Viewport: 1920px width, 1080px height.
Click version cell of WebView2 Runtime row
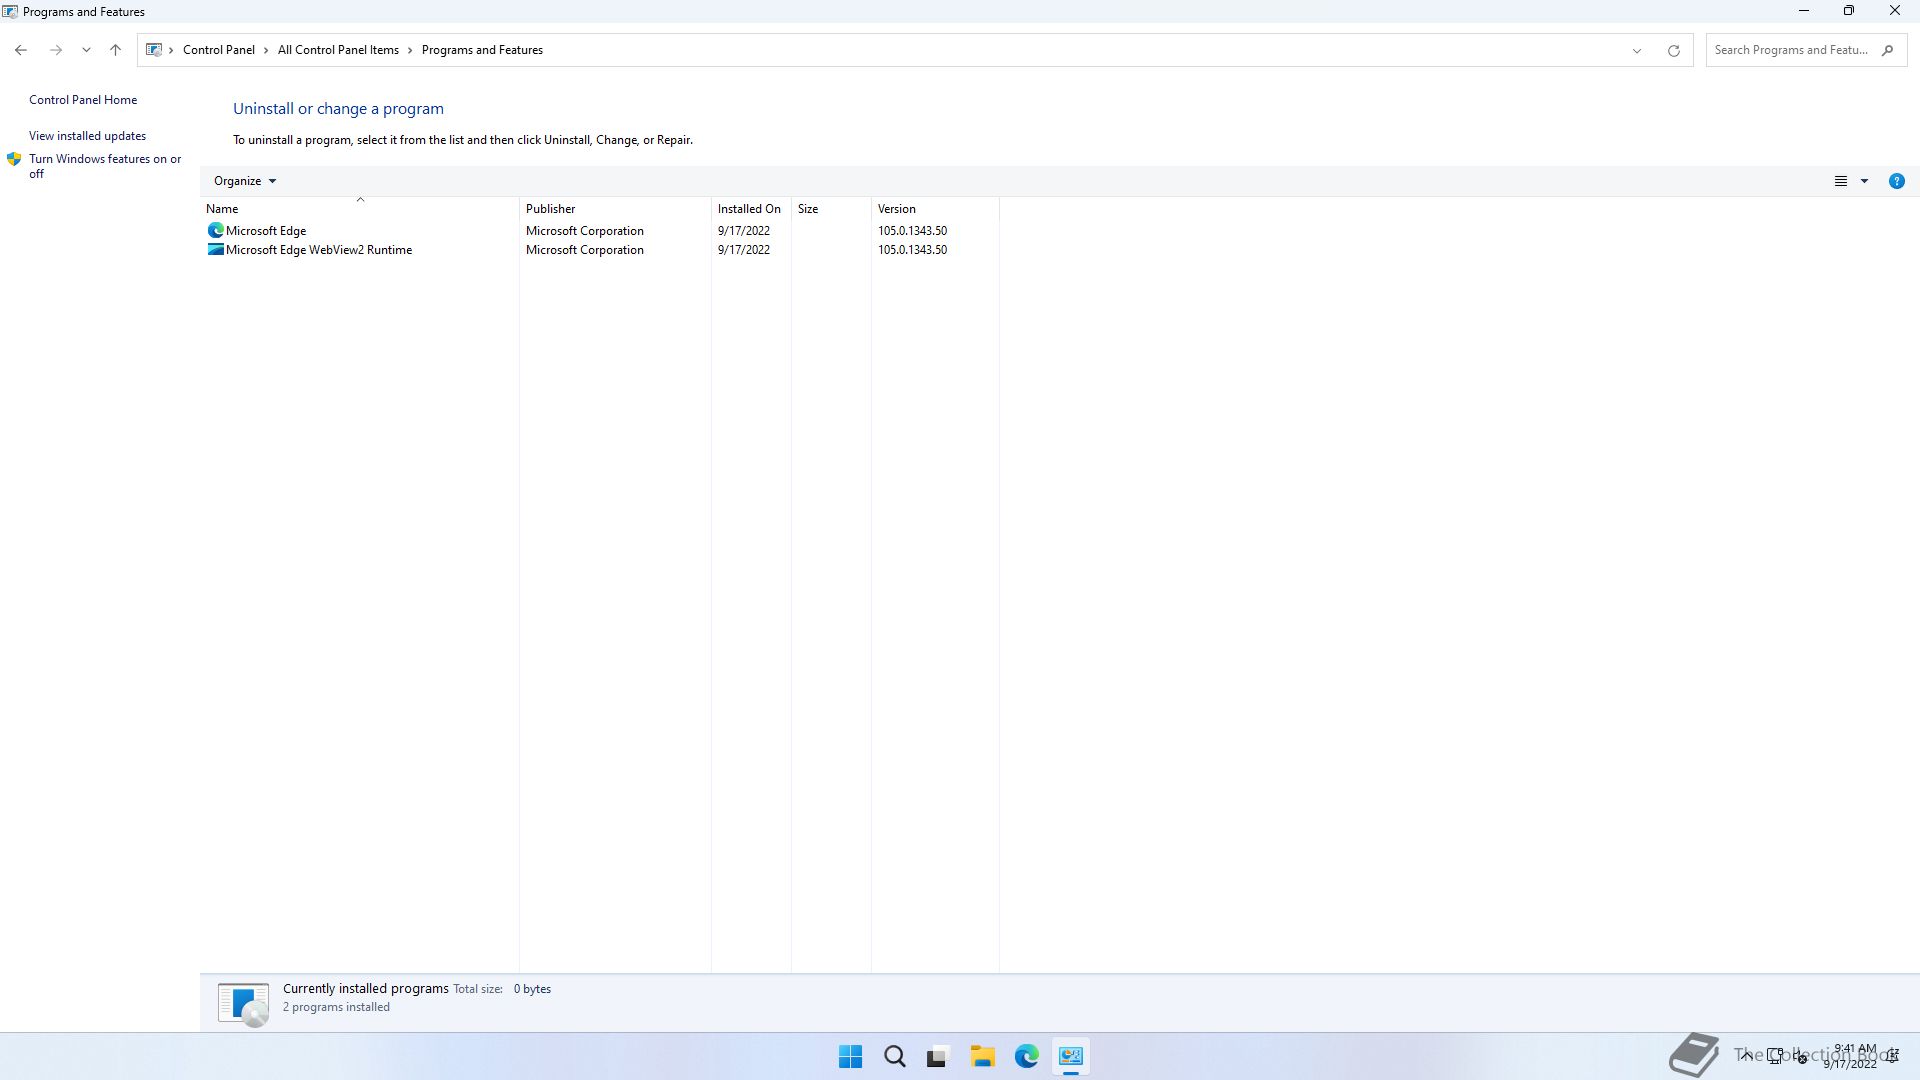tap(912, 250)
